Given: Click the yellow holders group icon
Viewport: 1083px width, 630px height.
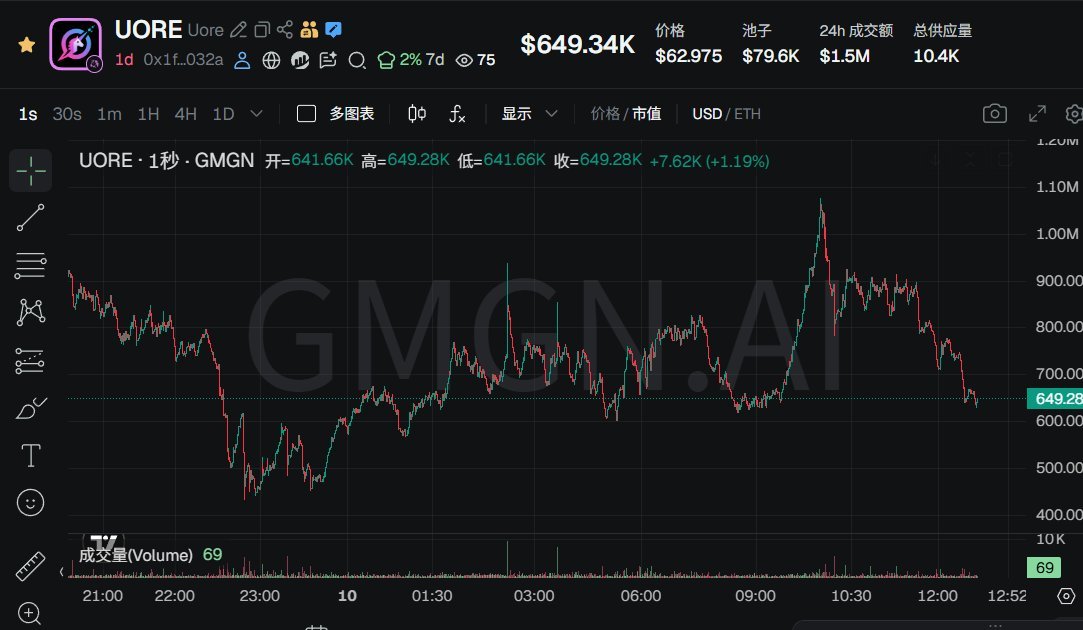Looking at the screenshot, I should [309, 30].
